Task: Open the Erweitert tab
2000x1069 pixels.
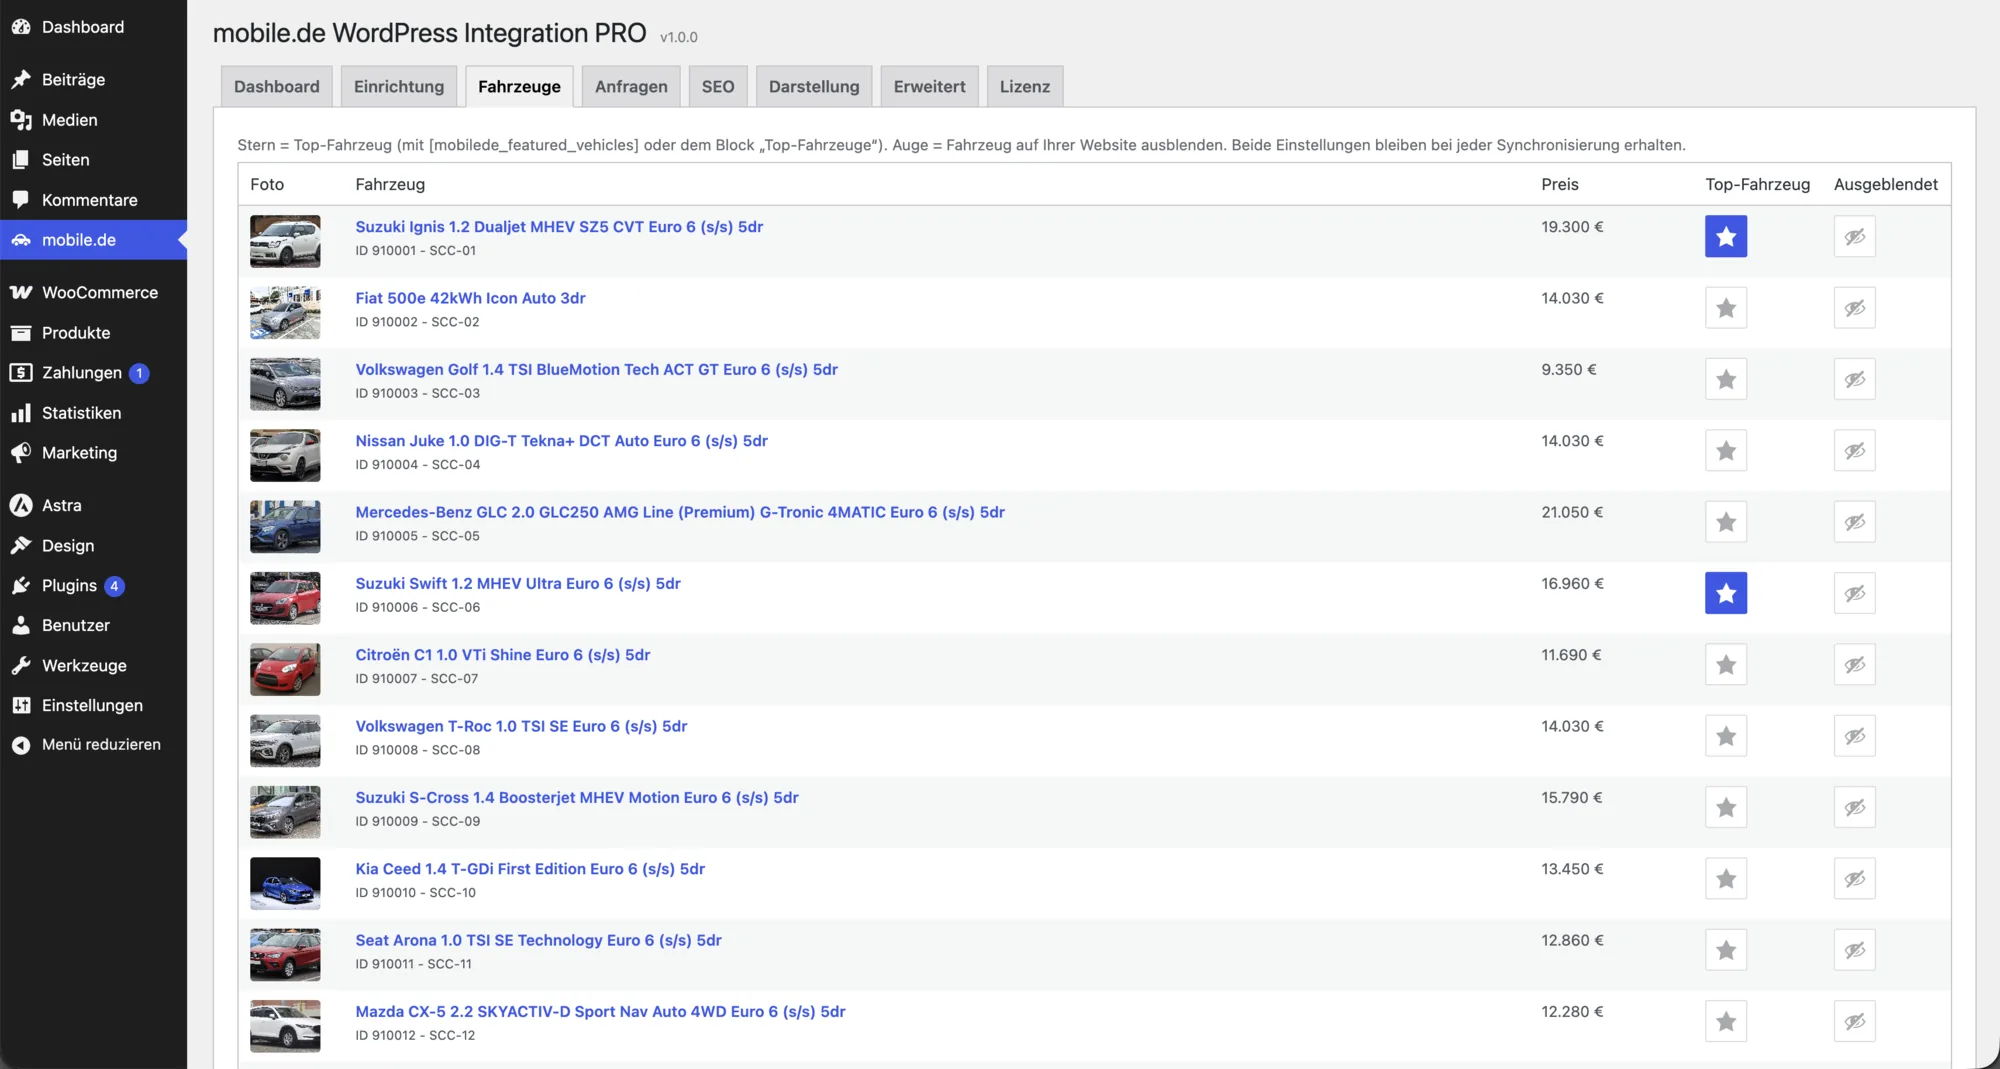Action: (930, 86)
